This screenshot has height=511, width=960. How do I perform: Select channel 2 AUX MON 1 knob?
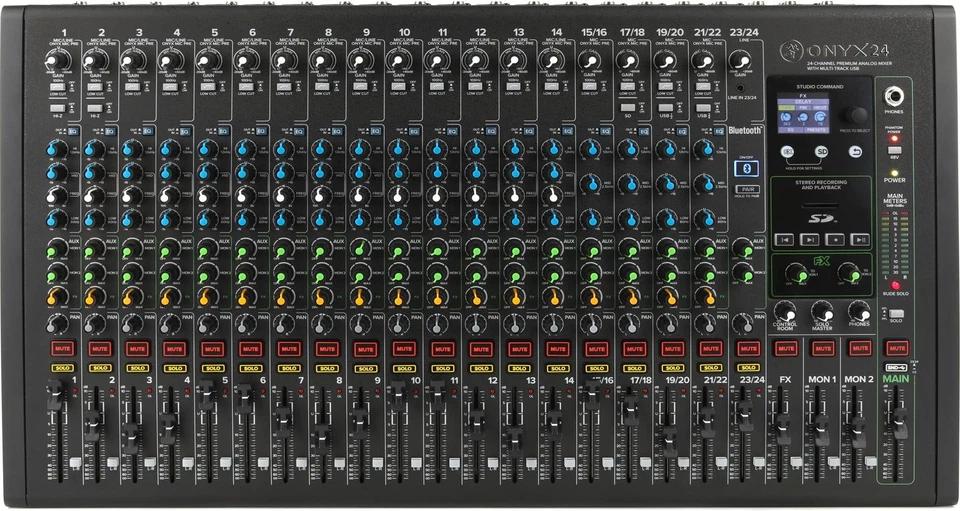point(94,249)
